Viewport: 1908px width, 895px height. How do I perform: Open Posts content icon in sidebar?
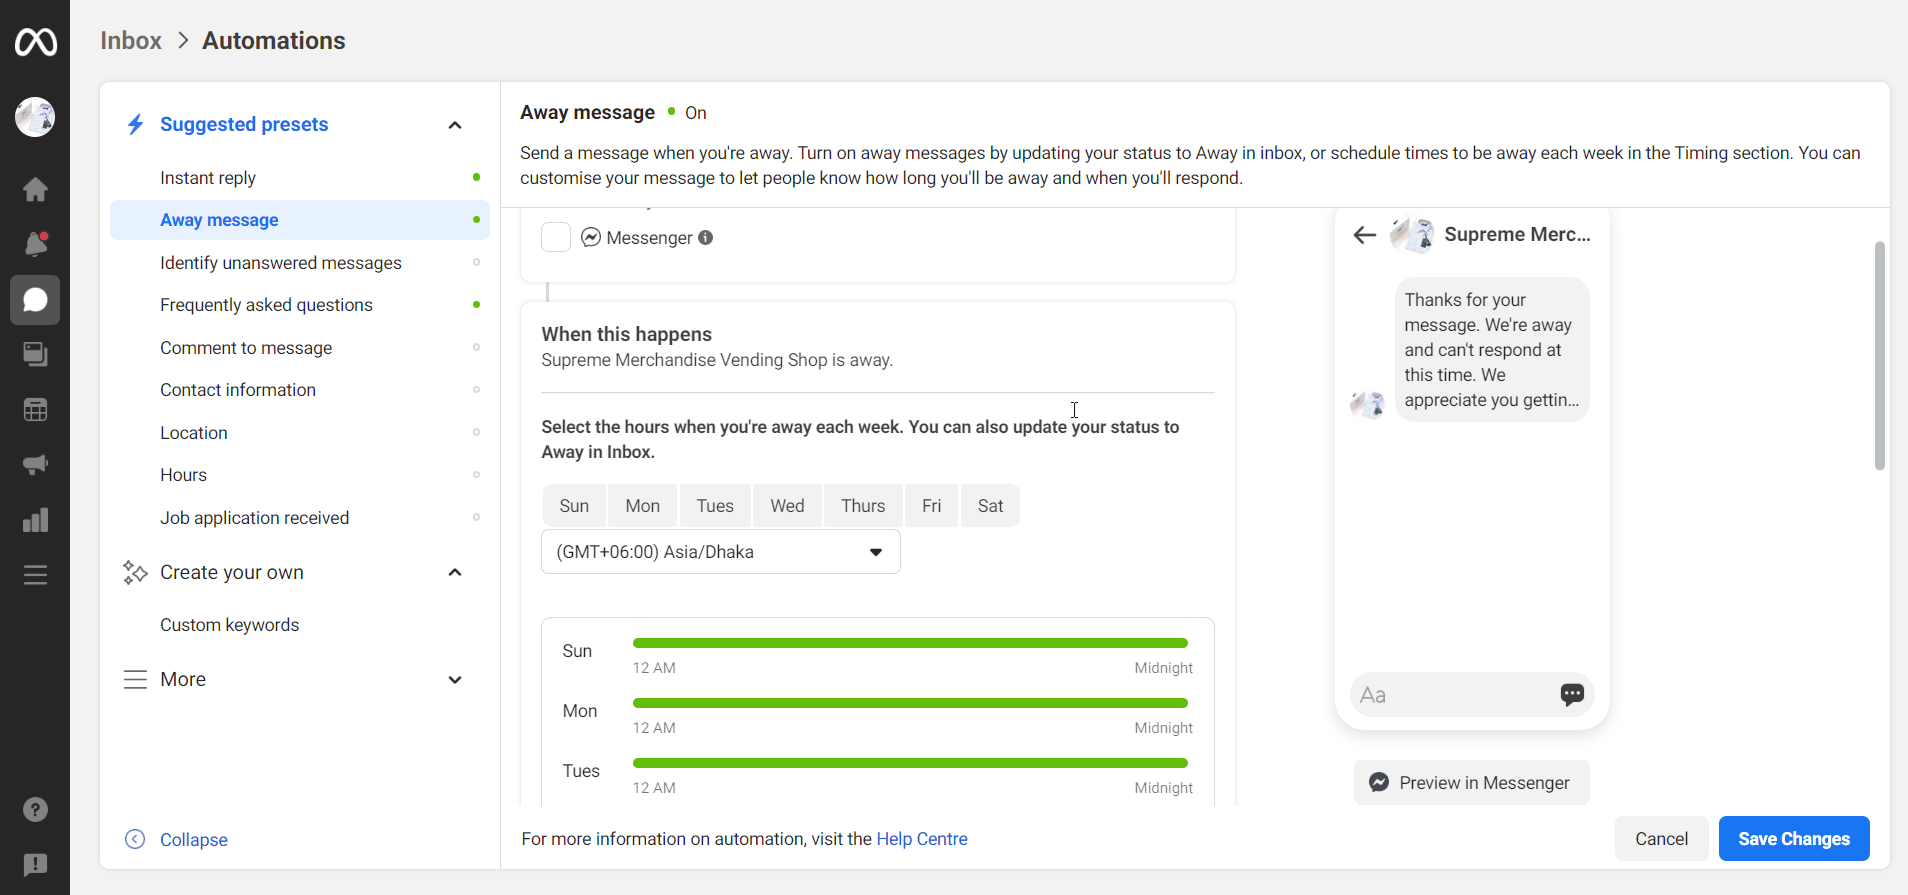coord(35,354)
